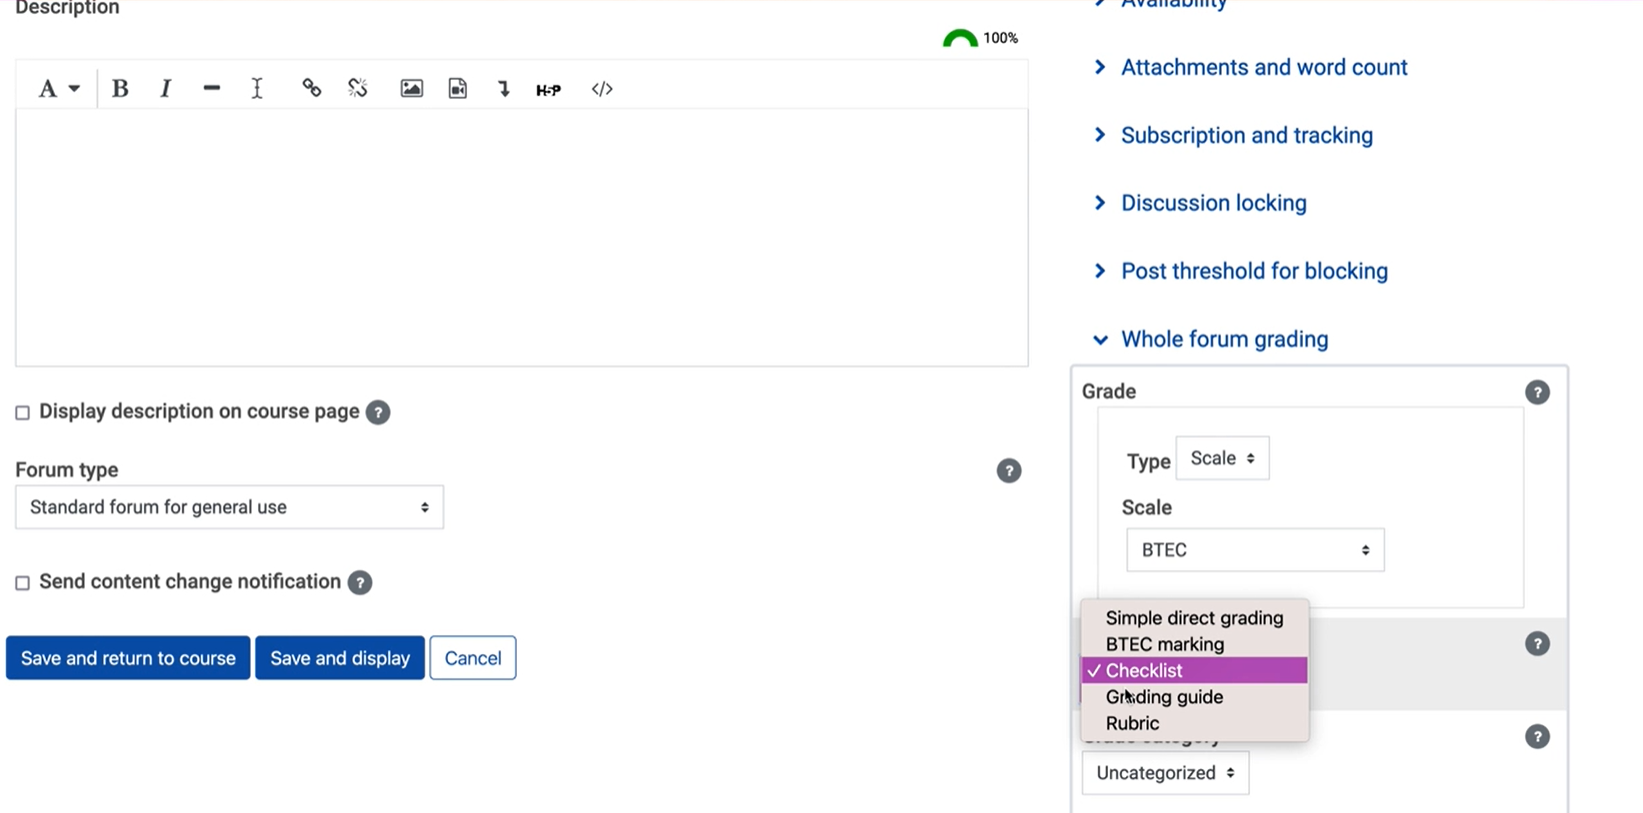Image resolution: width=1643 pixels, height=813 pixels.
Task: Insert an image into the description
Action: 412,89
